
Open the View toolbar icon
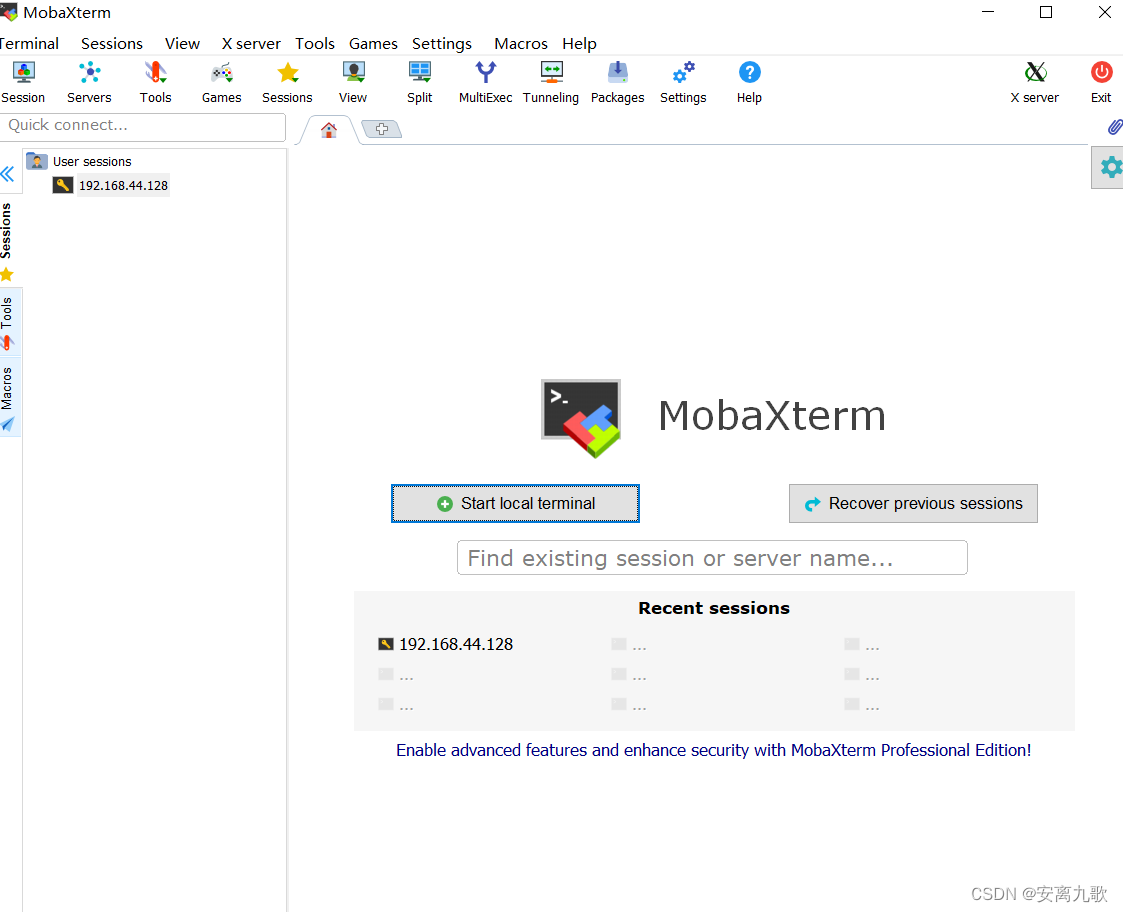[x=353, y=82]
